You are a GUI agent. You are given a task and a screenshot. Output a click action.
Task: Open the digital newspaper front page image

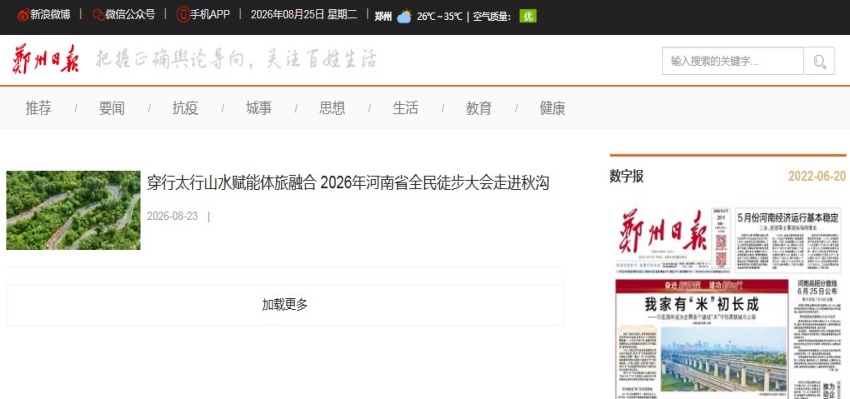coord(728,303)
